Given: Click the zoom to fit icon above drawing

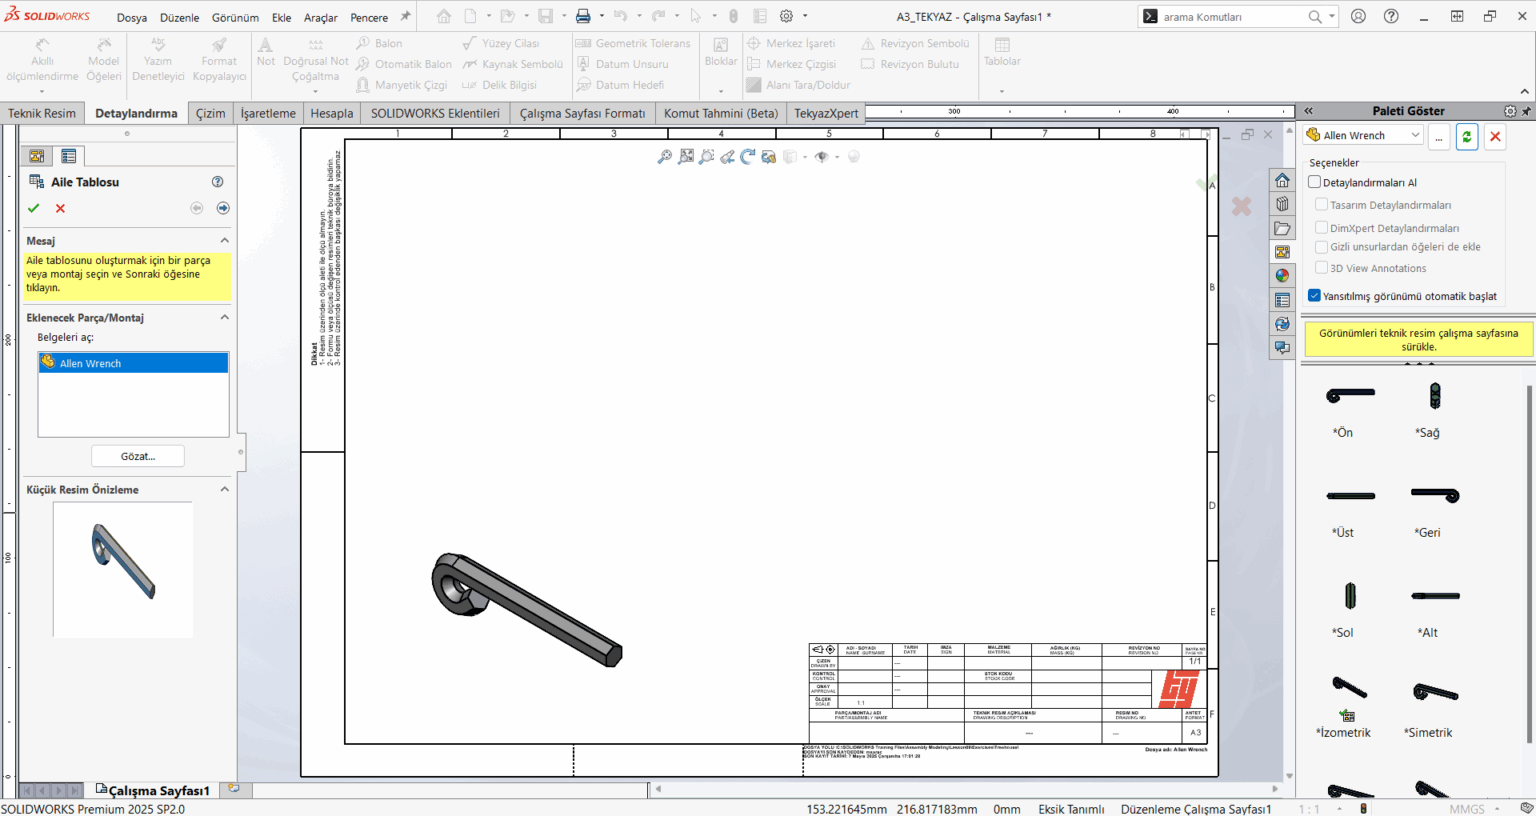Looking at the screenshot, I should coord(686,157).
